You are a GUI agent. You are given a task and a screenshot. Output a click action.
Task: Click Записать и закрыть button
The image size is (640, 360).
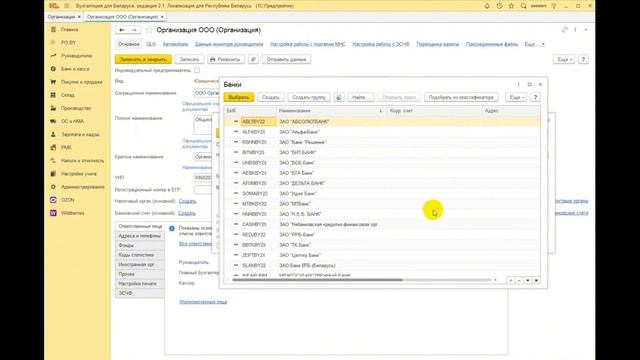[x=143, y=60]
